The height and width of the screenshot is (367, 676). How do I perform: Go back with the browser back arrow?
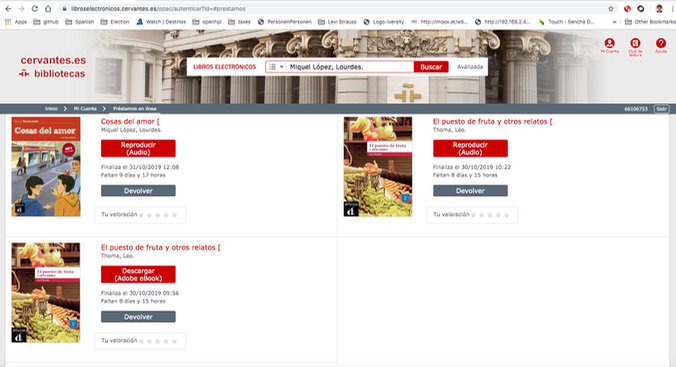coord(8,9)
